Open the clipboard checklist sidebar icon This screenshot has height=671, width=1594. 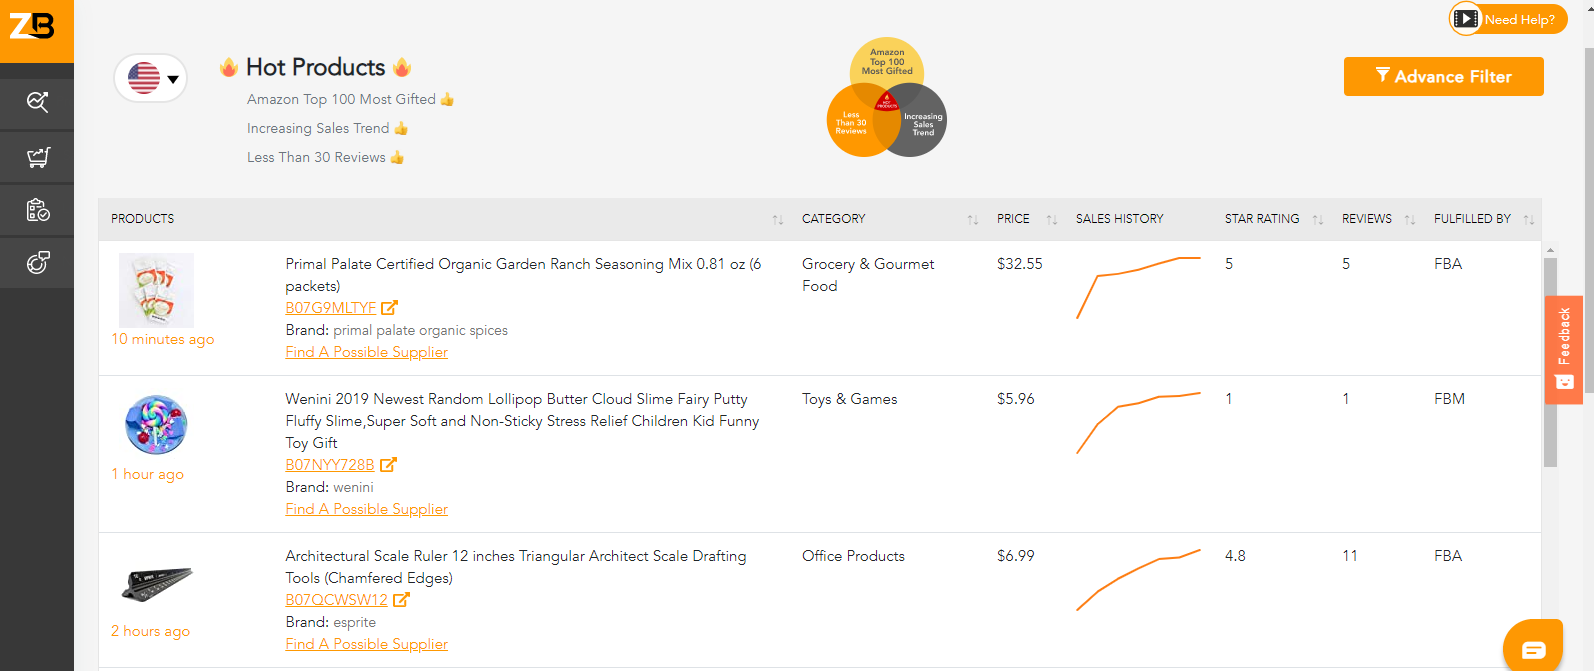coord(37,210)
